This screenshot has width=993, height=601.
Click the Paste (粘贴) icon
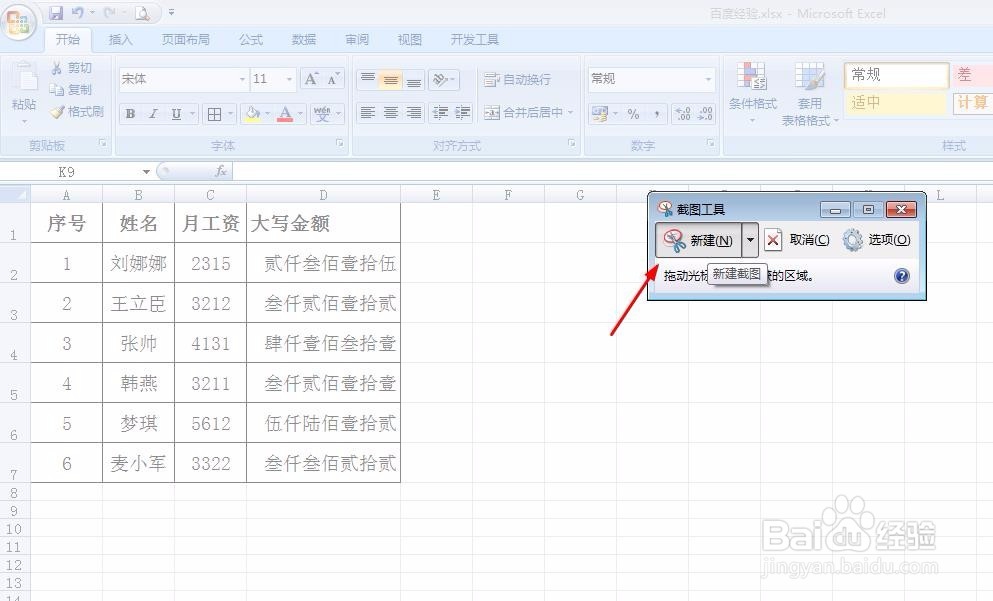tap(24, 79)
